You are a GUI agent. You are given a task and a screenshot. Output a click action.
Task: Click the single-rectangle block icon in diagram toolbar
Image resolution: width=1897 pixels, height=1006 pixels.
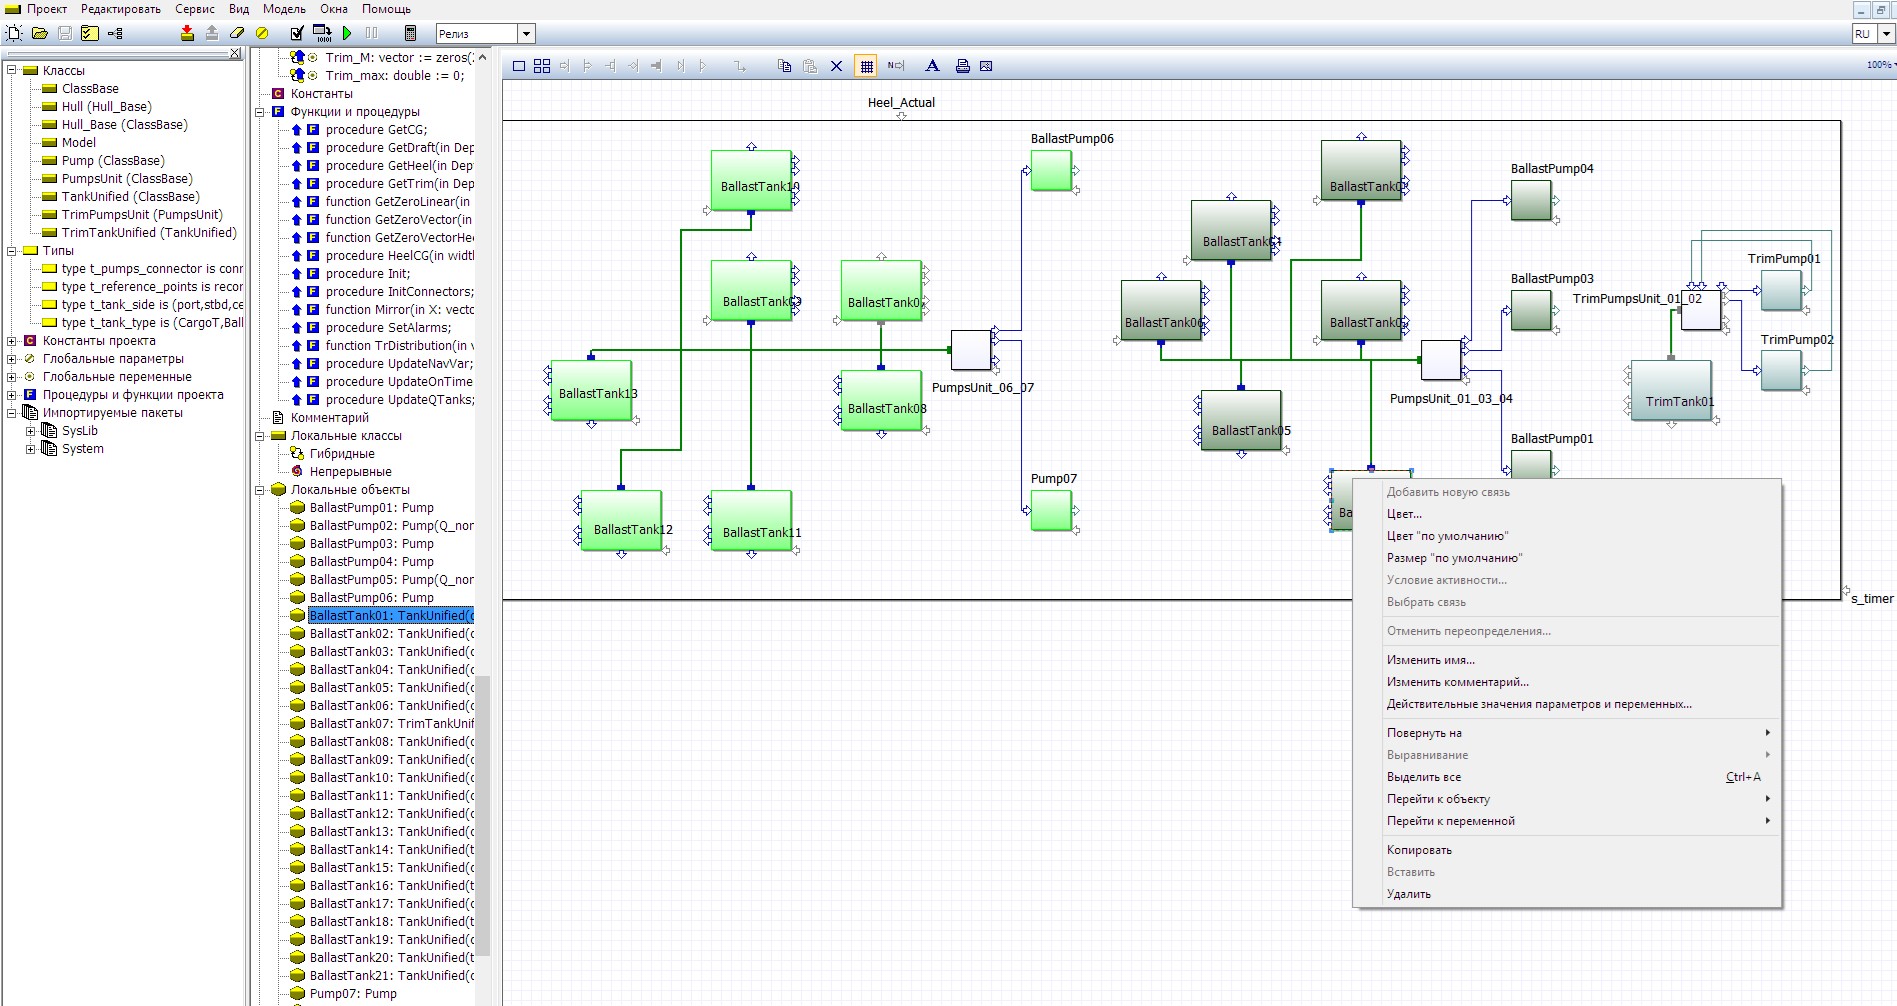[519, 66]
